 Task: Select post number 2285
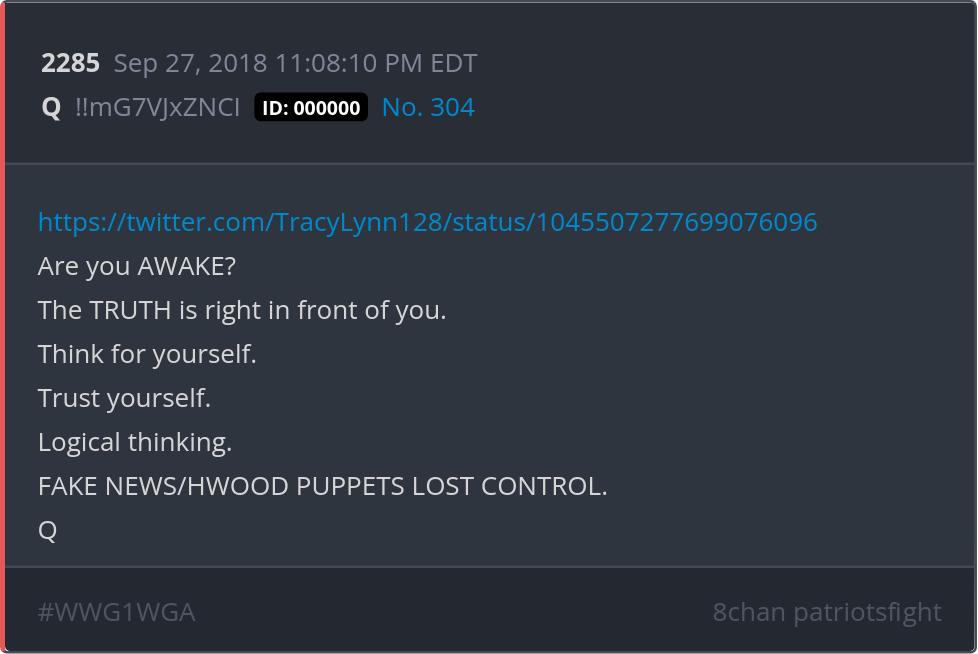[70, 63]
